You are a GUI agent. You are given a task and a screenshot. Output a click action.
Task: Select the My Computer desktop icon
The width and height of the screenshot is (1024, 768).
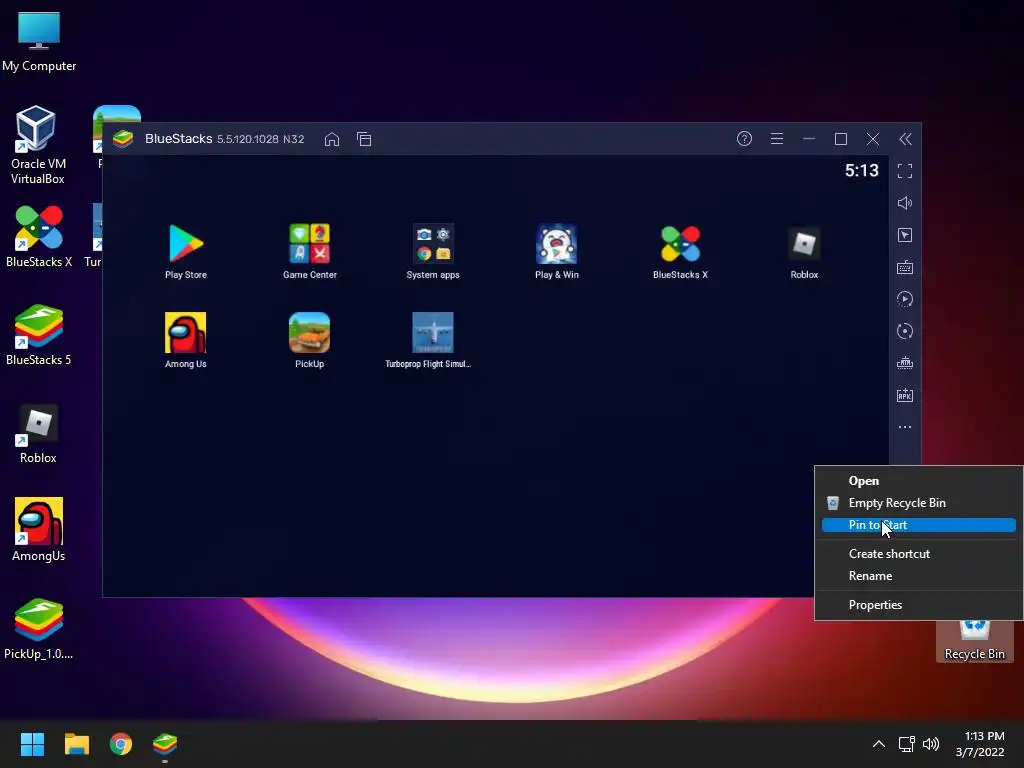[x=39, y=41]
